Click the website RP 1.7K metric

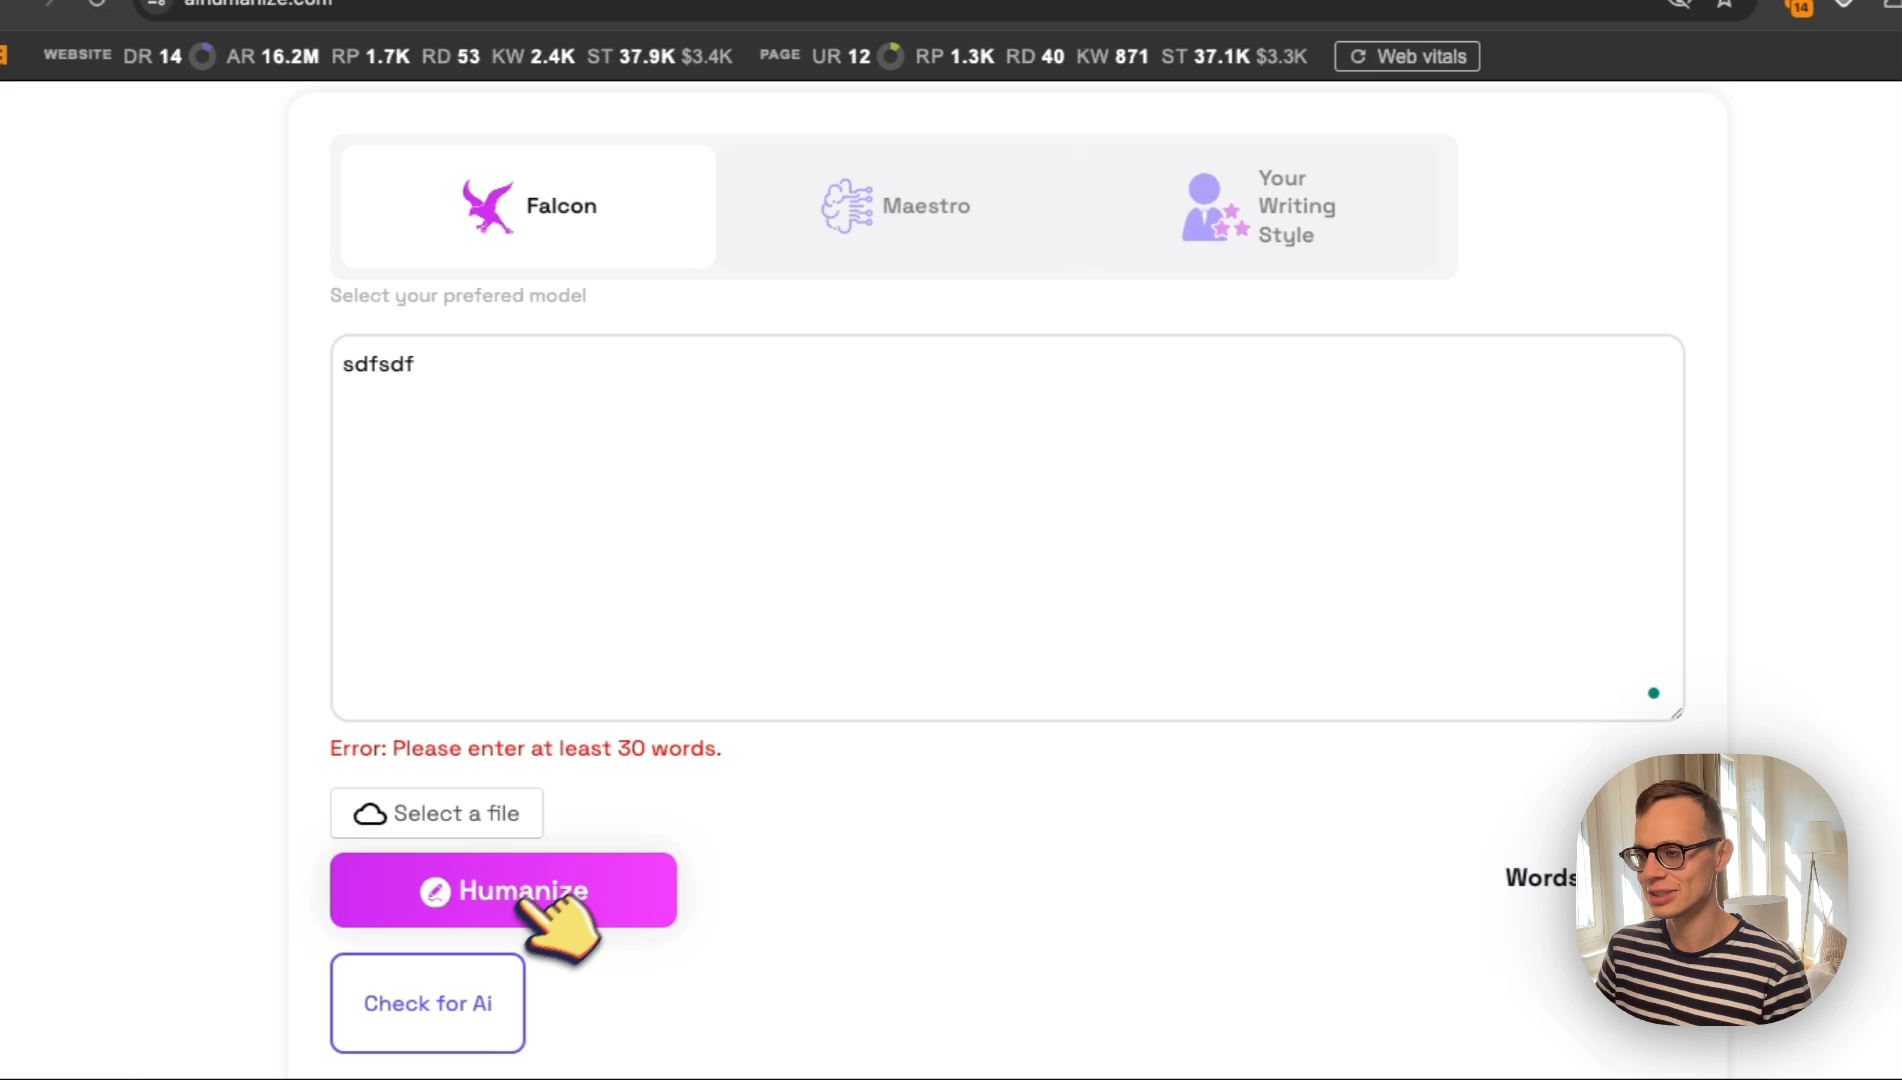370,57
